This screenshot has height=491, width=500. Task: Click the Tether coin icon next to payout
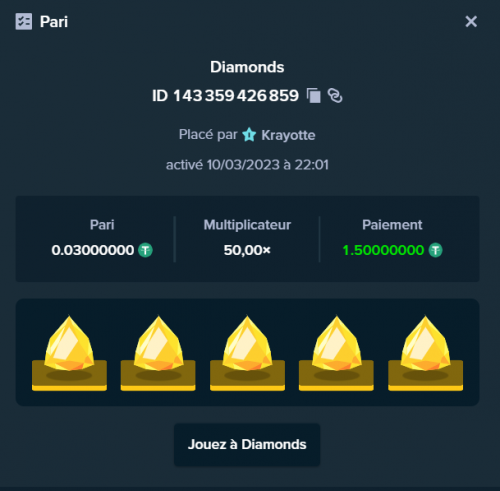435,250
